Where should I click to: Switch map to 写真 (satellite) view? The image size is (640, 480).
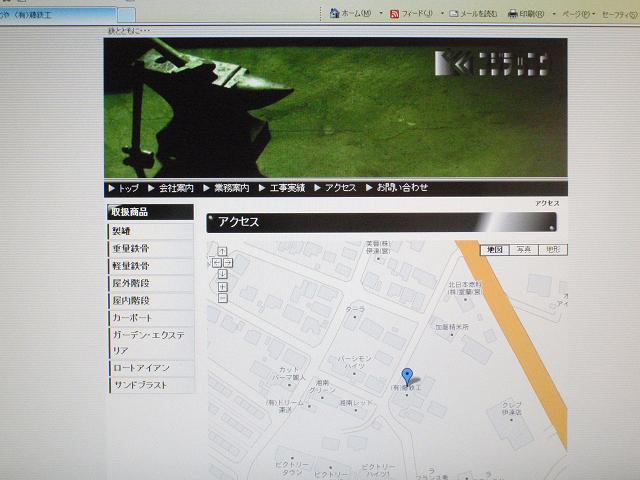point(524,249)
